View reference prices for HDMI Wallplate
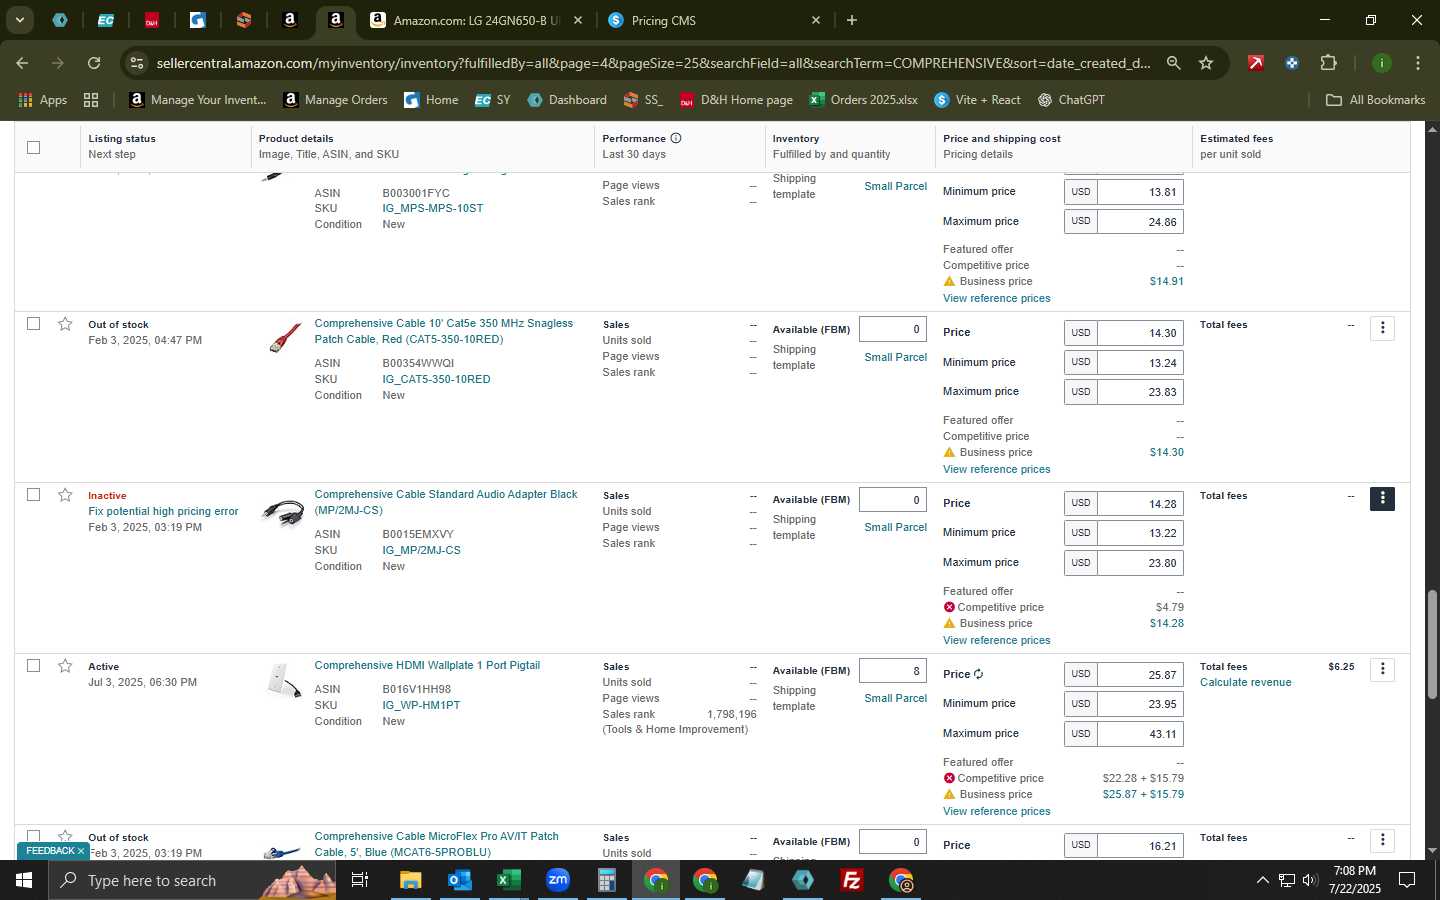Viewport: 1440px width, 900px height. pos(996,811)
